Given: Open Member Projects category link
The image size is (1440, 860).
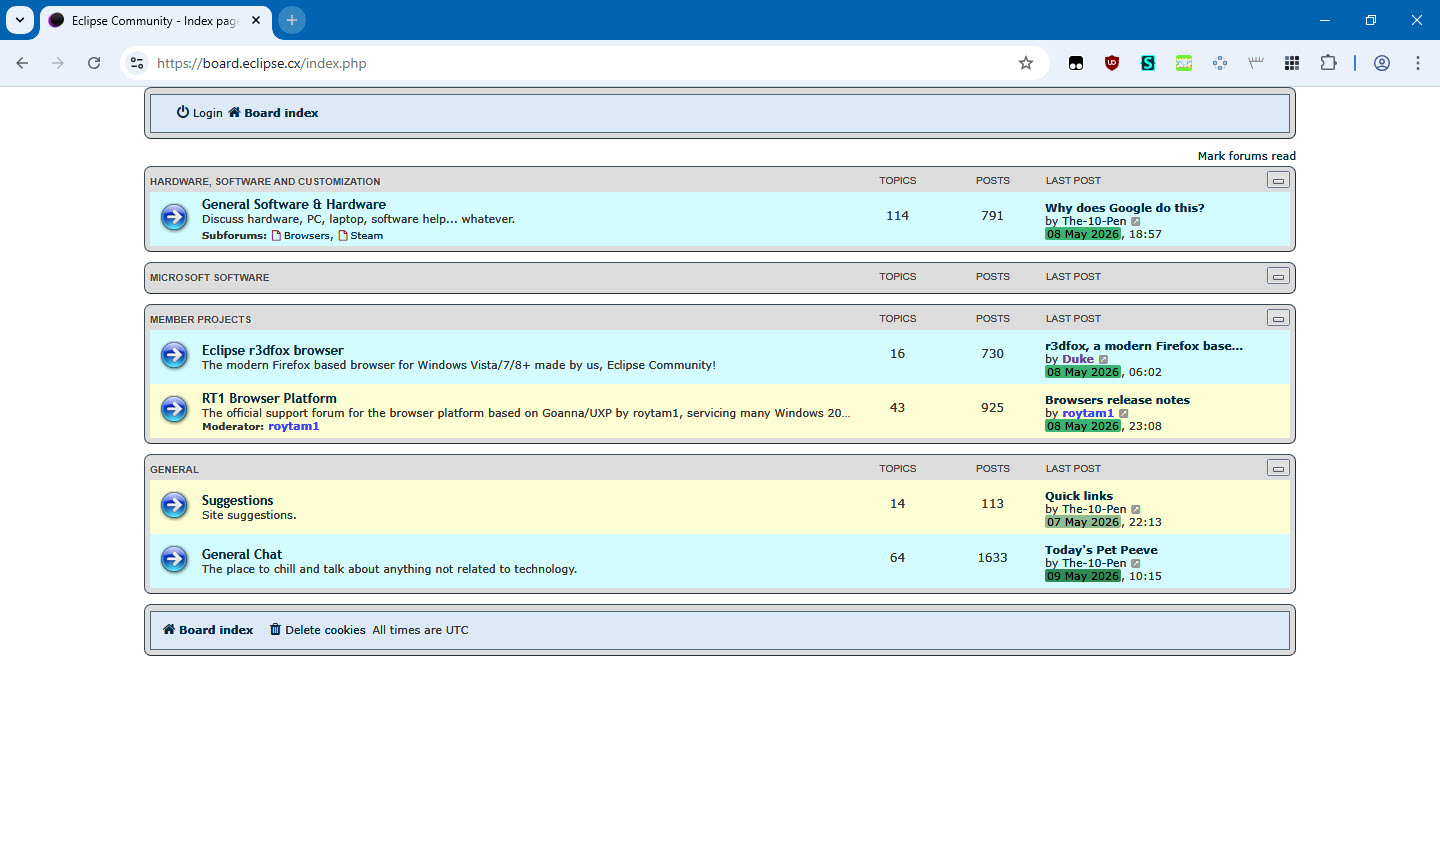Looking at the screenshot, I should [200, 320].
